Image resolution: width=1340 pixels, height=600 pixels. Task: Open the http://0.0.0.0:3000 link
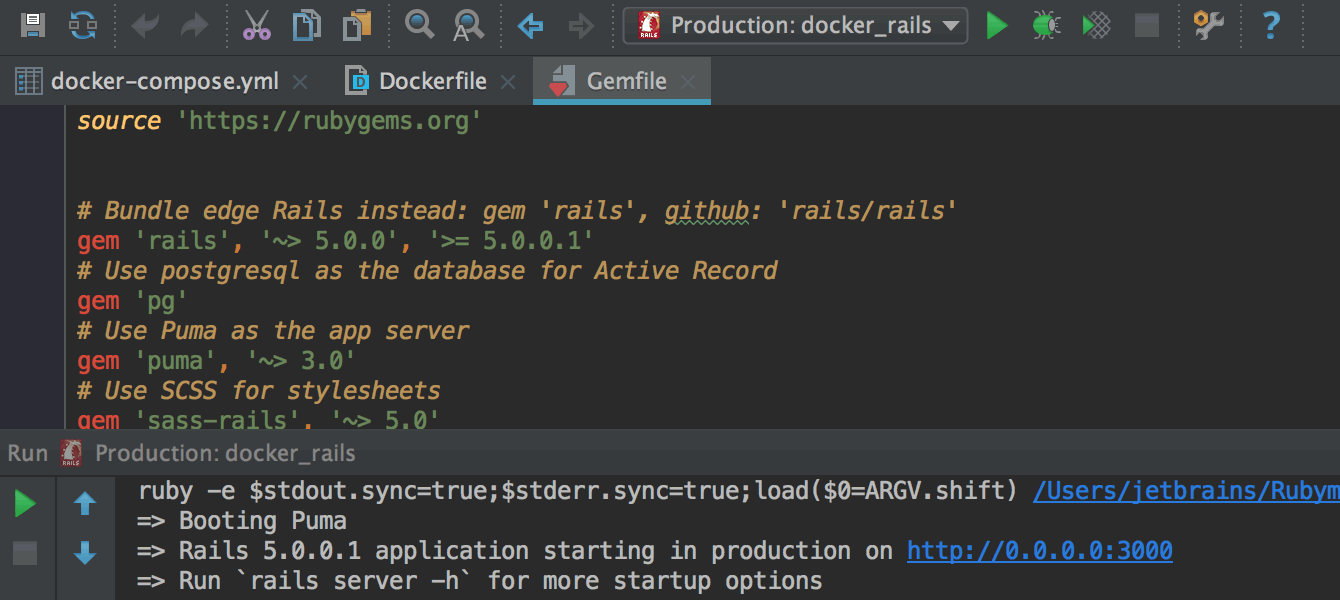(x=1039, y=551)
